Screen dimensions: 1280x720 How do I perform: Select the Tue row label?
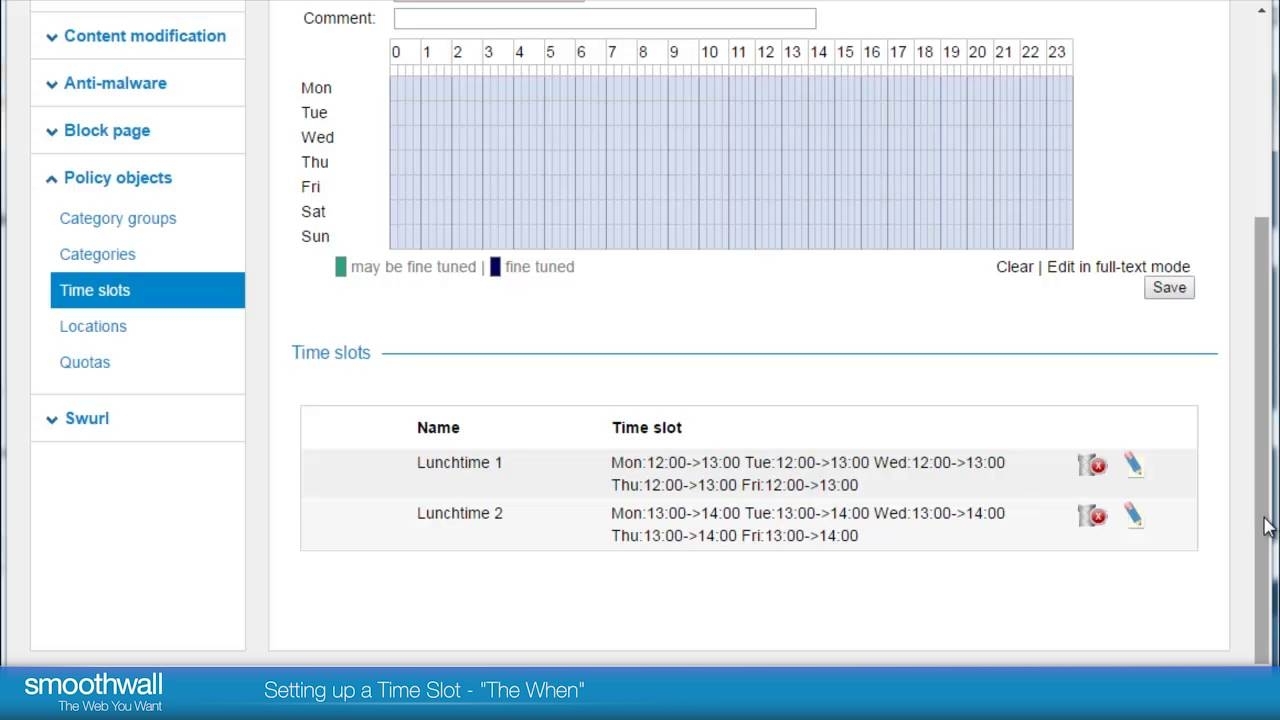click(314, 113)
